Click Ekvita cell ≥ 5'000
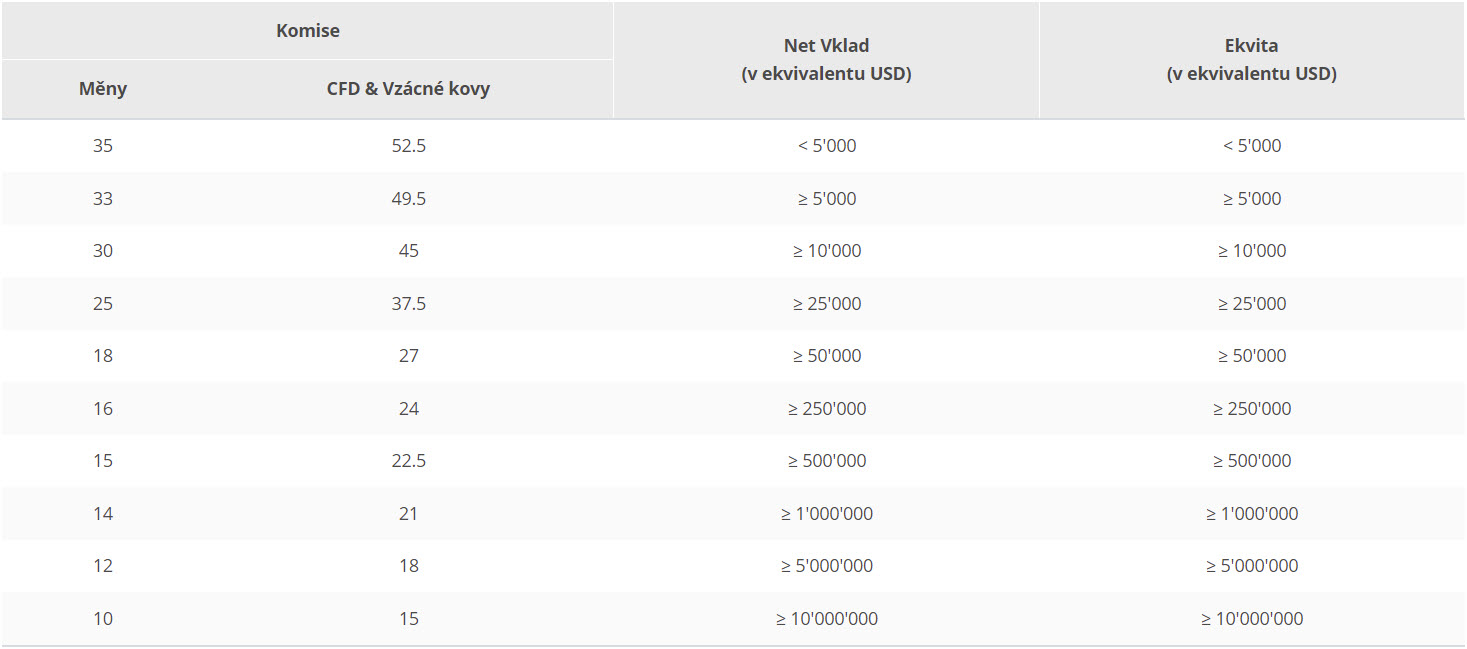 click(1251, 199)
